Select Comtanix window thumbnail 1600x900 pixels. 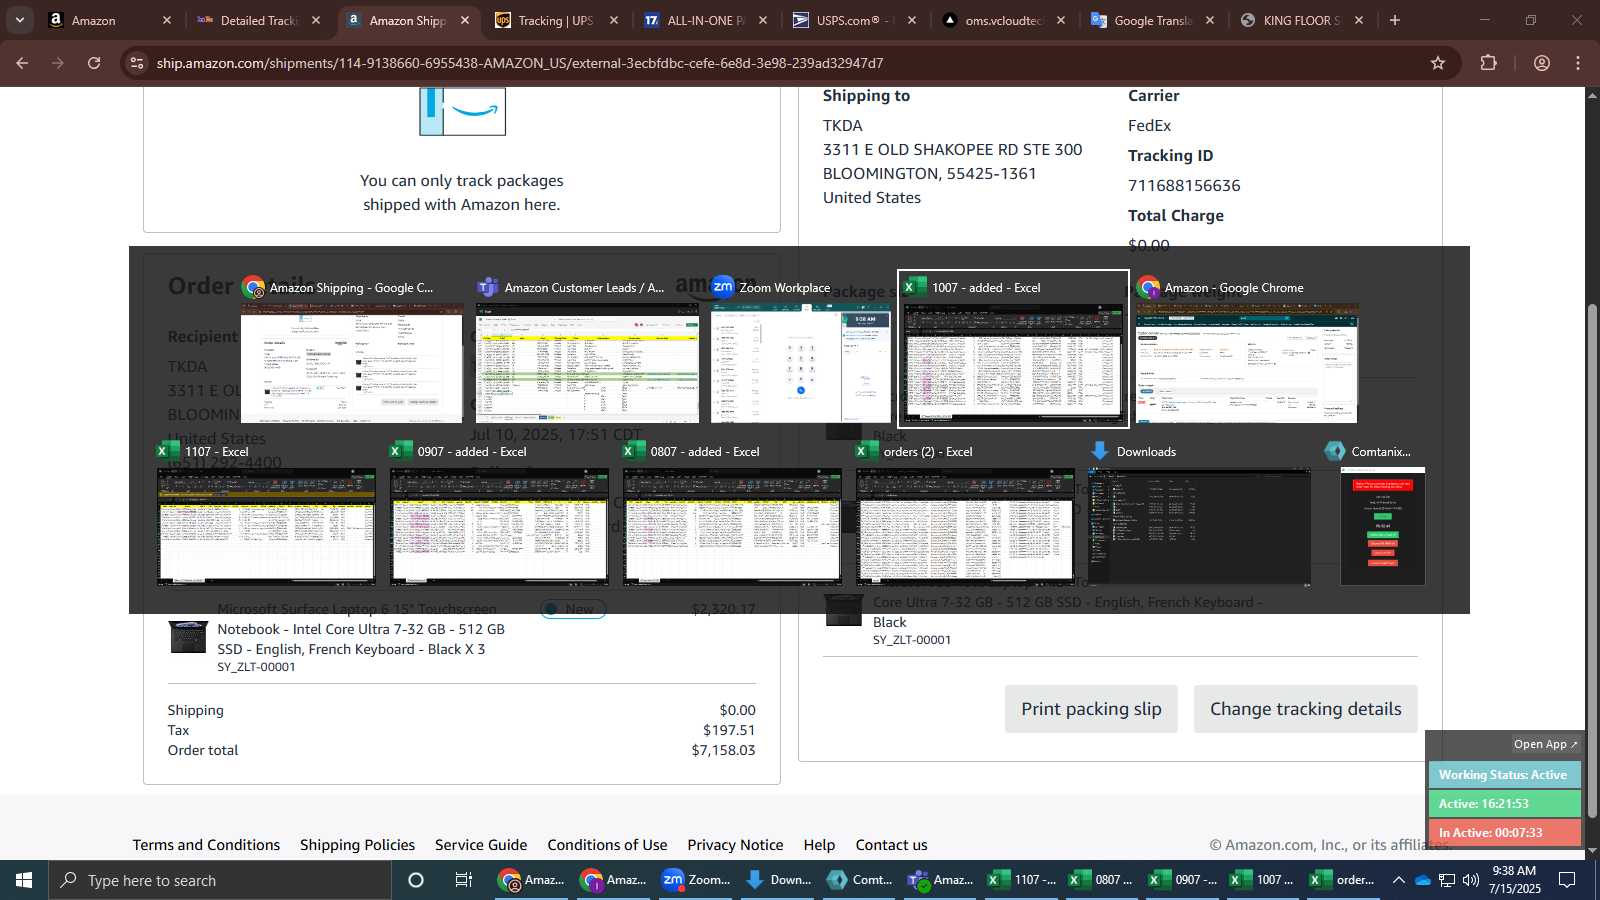[1382, 514]
